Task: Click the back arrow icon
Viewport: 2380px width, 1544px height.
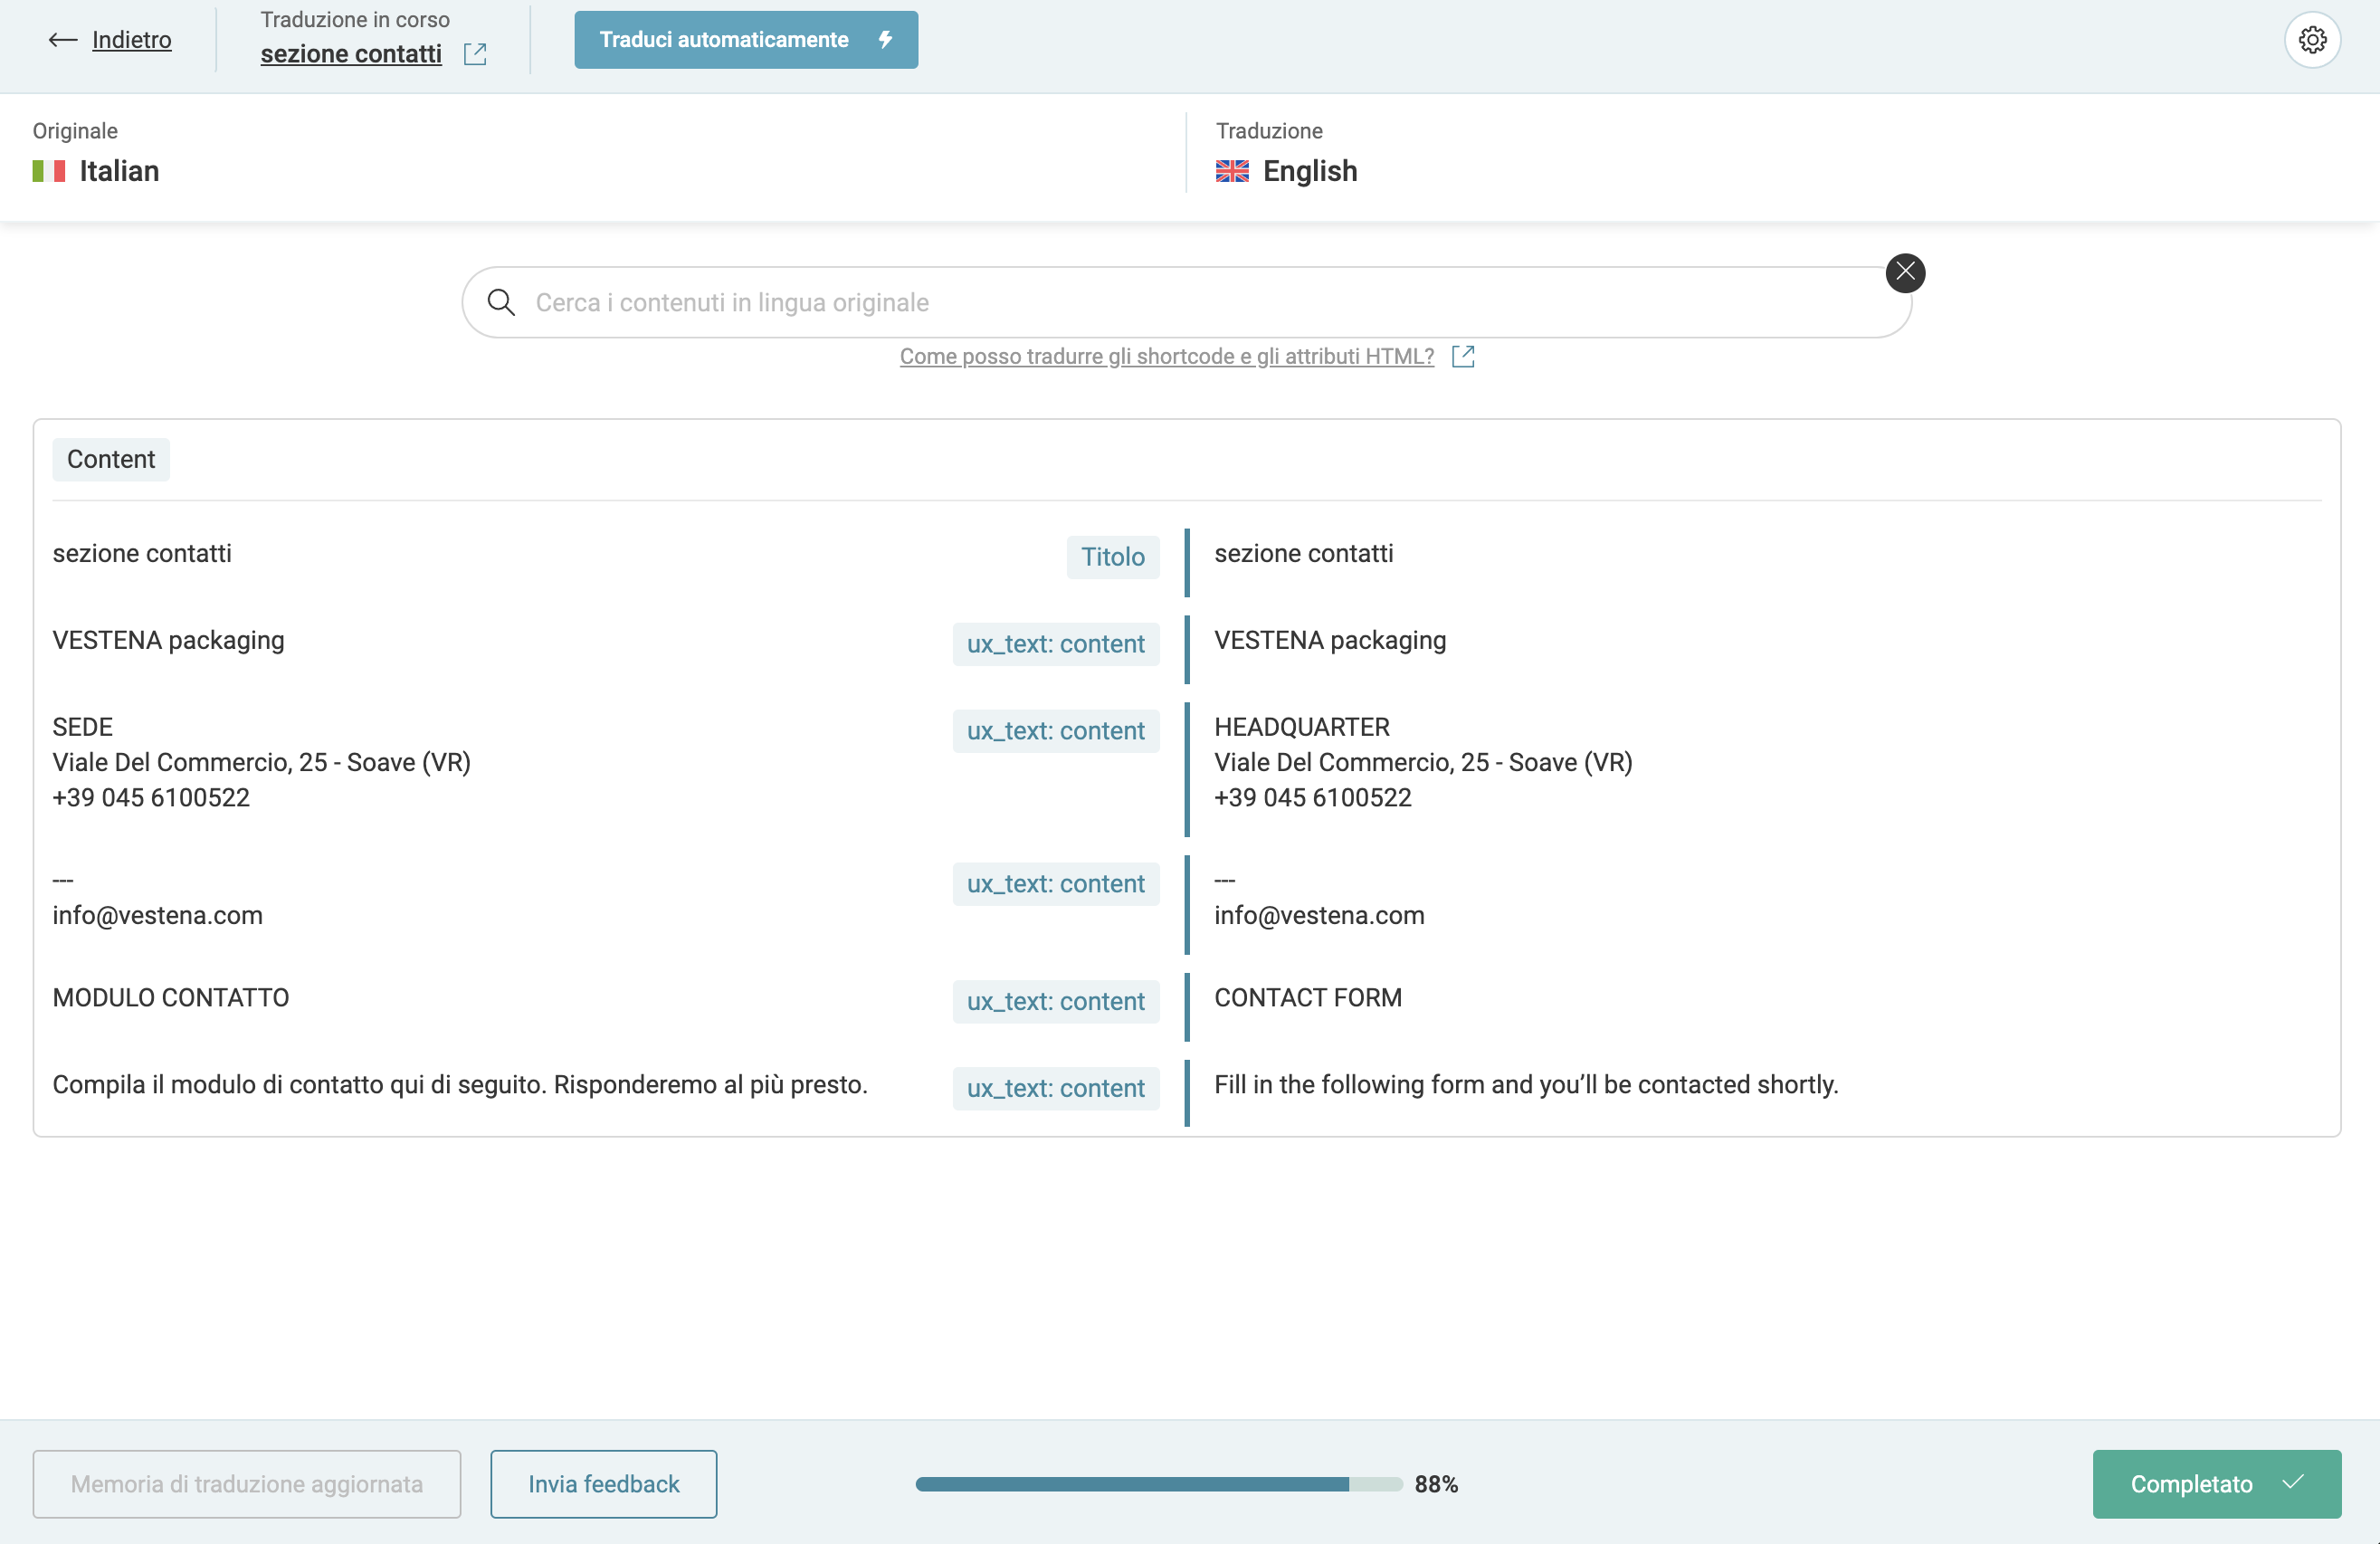Action: 63,40
